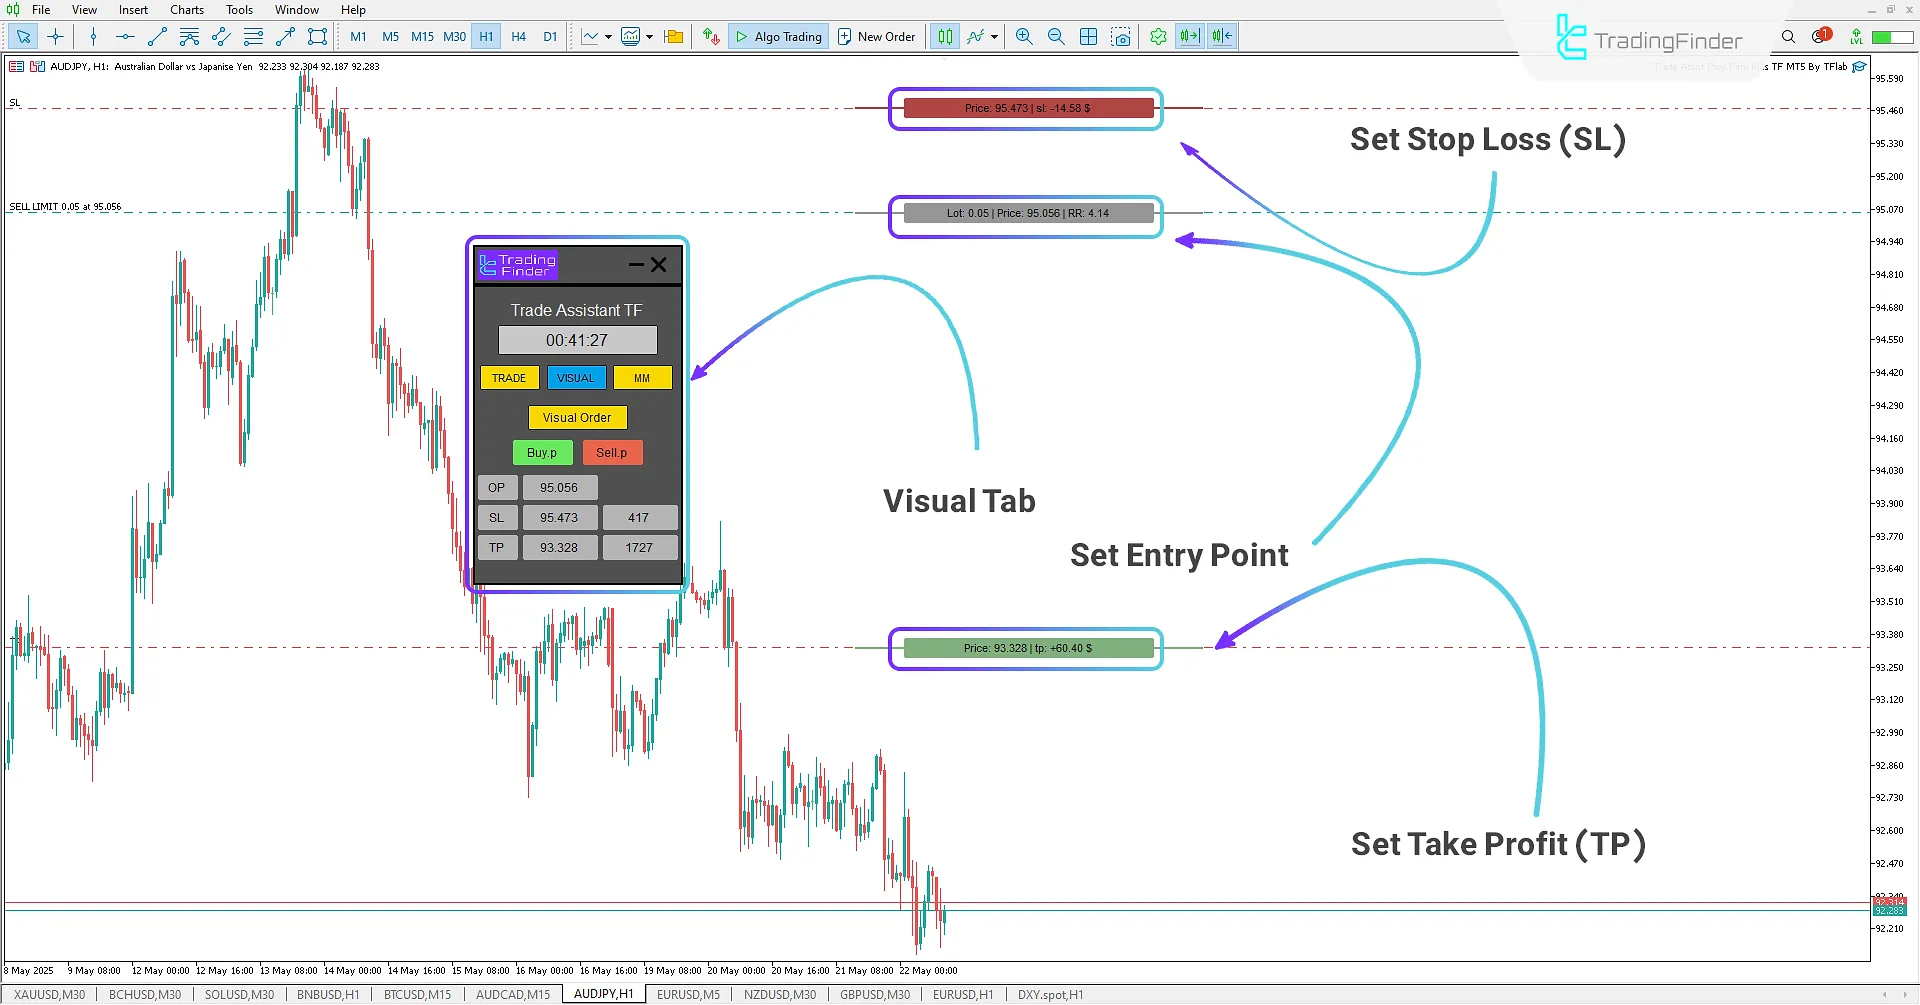Switch Trade Assistant to MM mode
The image size is (1920, 1005).
642,377
